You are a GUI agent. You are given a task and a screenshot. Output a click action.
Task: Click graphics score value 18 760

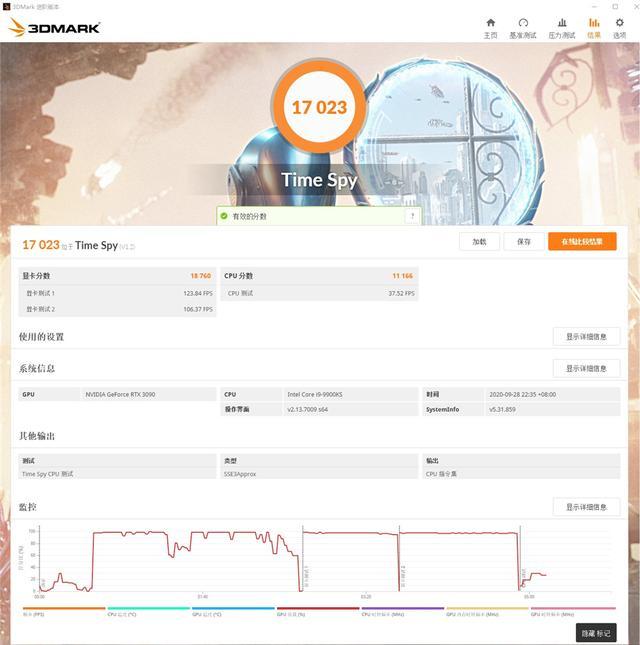coord(201,276)
